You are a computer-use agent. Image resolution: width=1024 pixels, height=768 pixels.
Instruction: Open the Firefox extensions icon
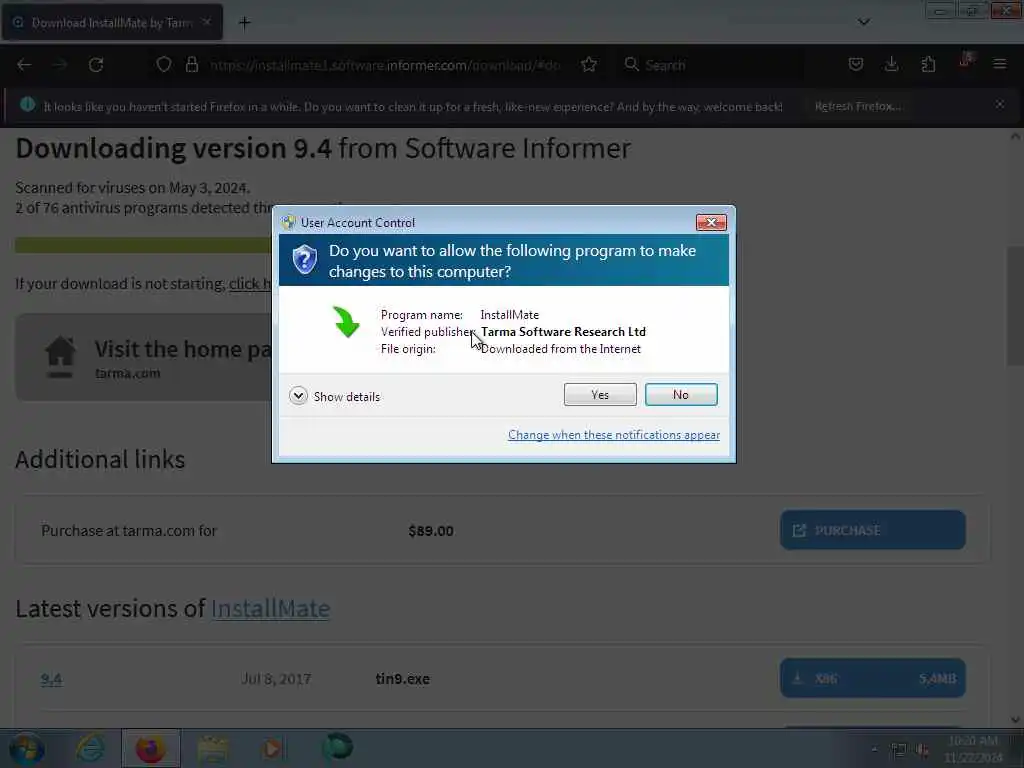tap(928, 64)
